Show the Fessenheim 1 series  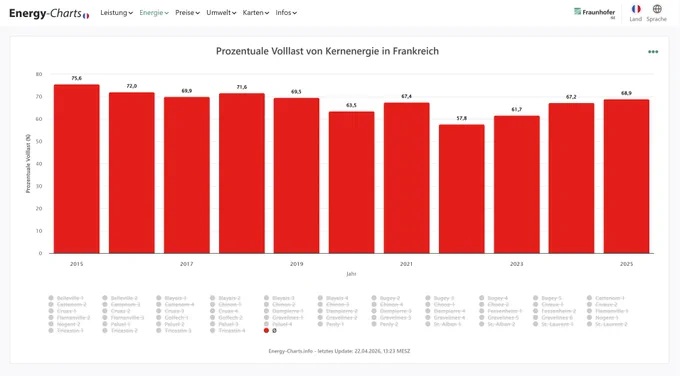click(x=501, y=311)
